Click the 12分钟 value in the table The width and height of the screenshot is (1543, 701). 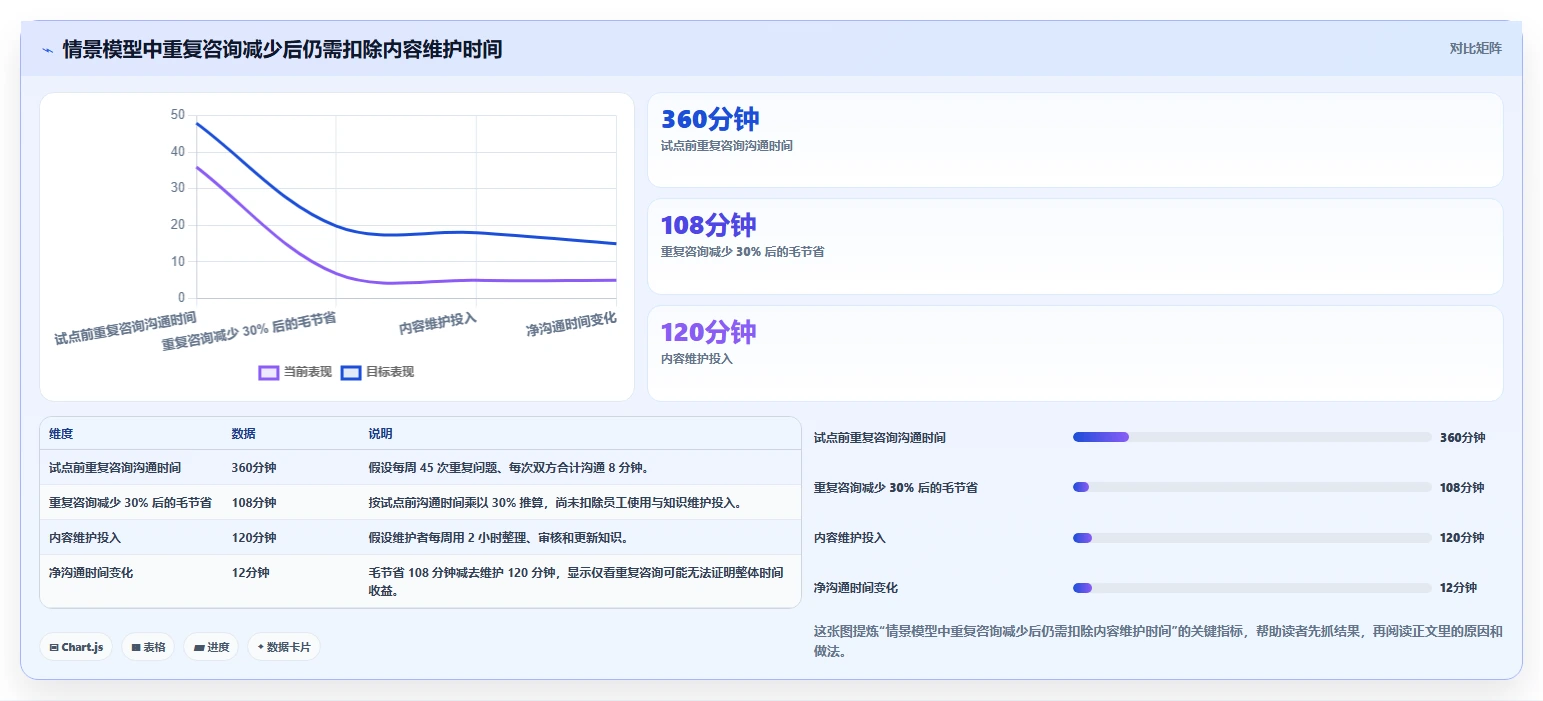250,573
